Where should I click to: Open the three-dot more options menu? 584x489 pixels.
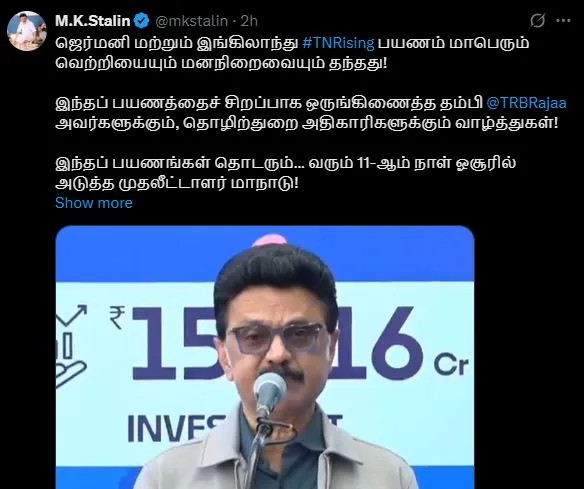click(563, 21)
